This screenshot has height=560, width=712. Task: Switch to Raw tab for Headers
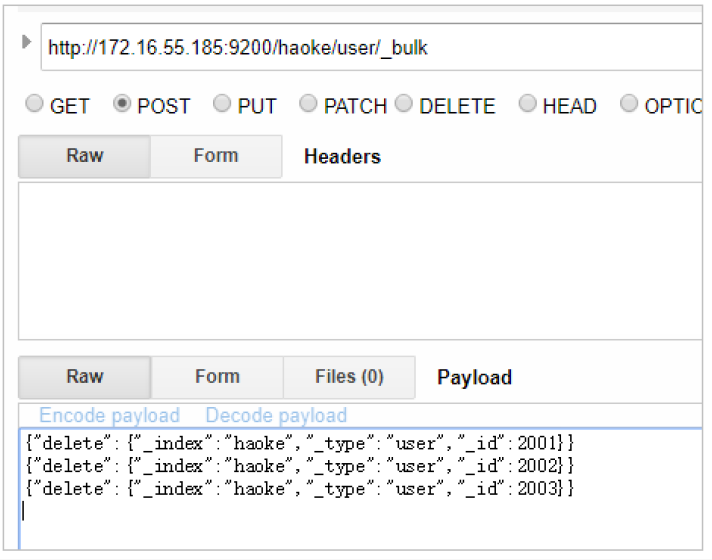click(85, 157)
